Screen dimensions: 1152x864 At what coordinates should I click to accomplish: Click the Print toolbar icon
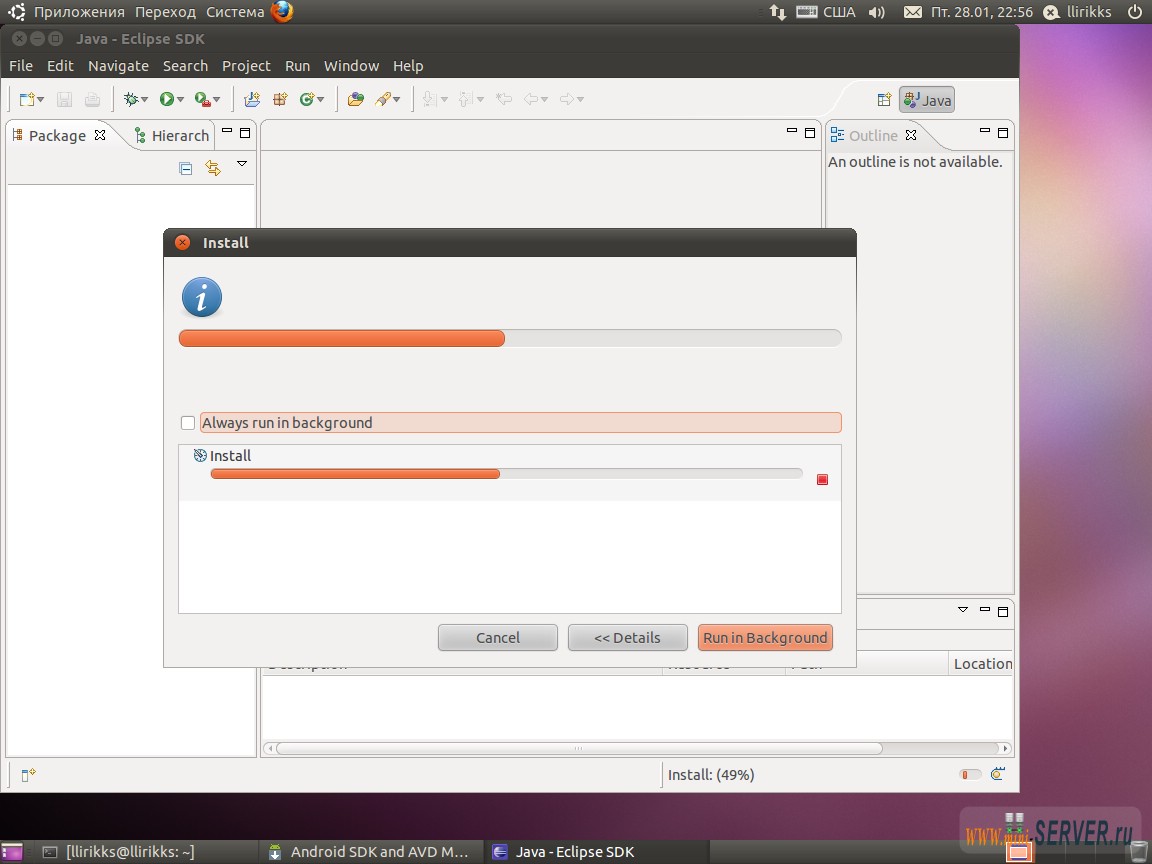pyautogui.click(x=93, y=99)
